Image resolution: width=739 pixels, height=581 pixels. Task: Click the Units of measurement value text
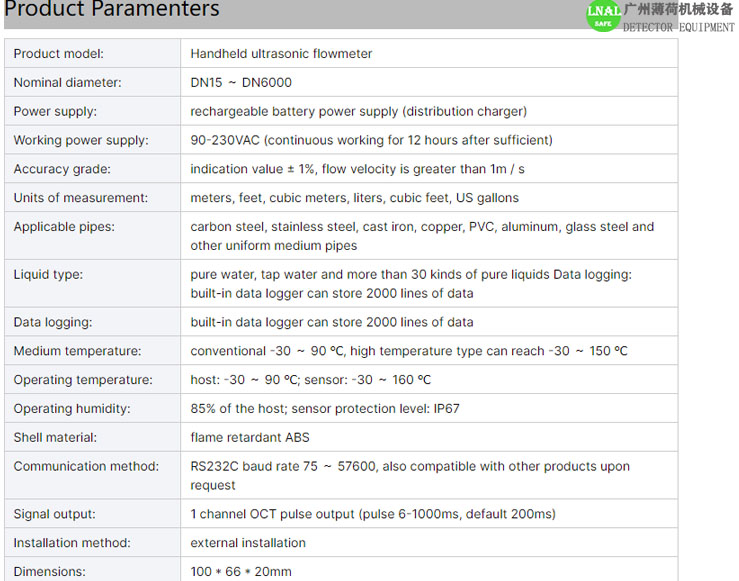pos(354,198)
